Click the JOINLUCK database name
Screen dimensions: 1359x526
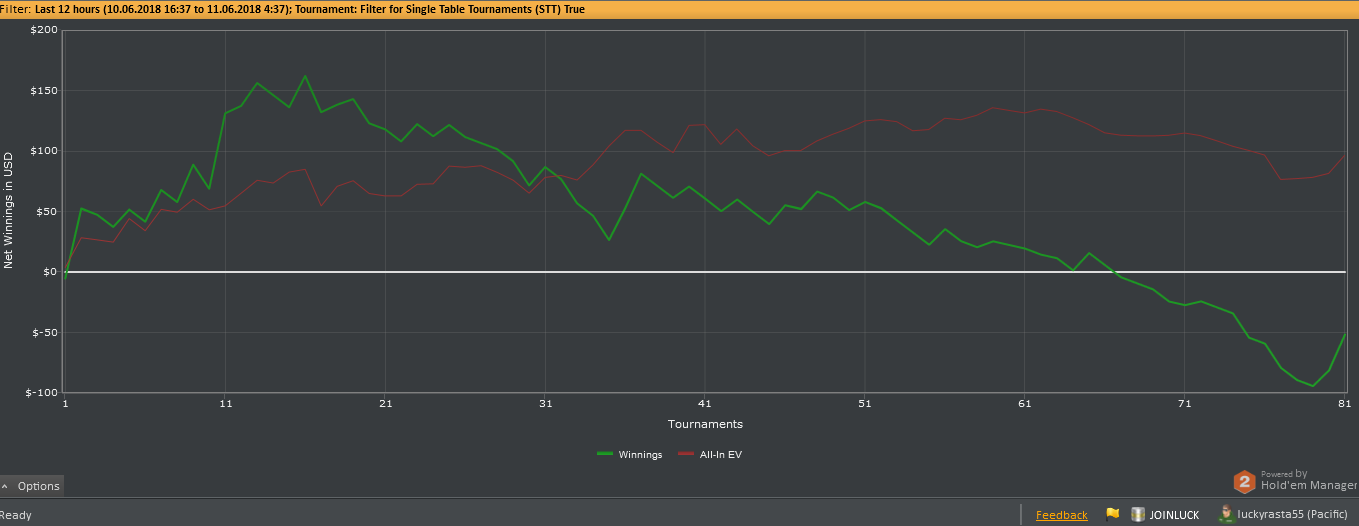tap(1174, 515)
